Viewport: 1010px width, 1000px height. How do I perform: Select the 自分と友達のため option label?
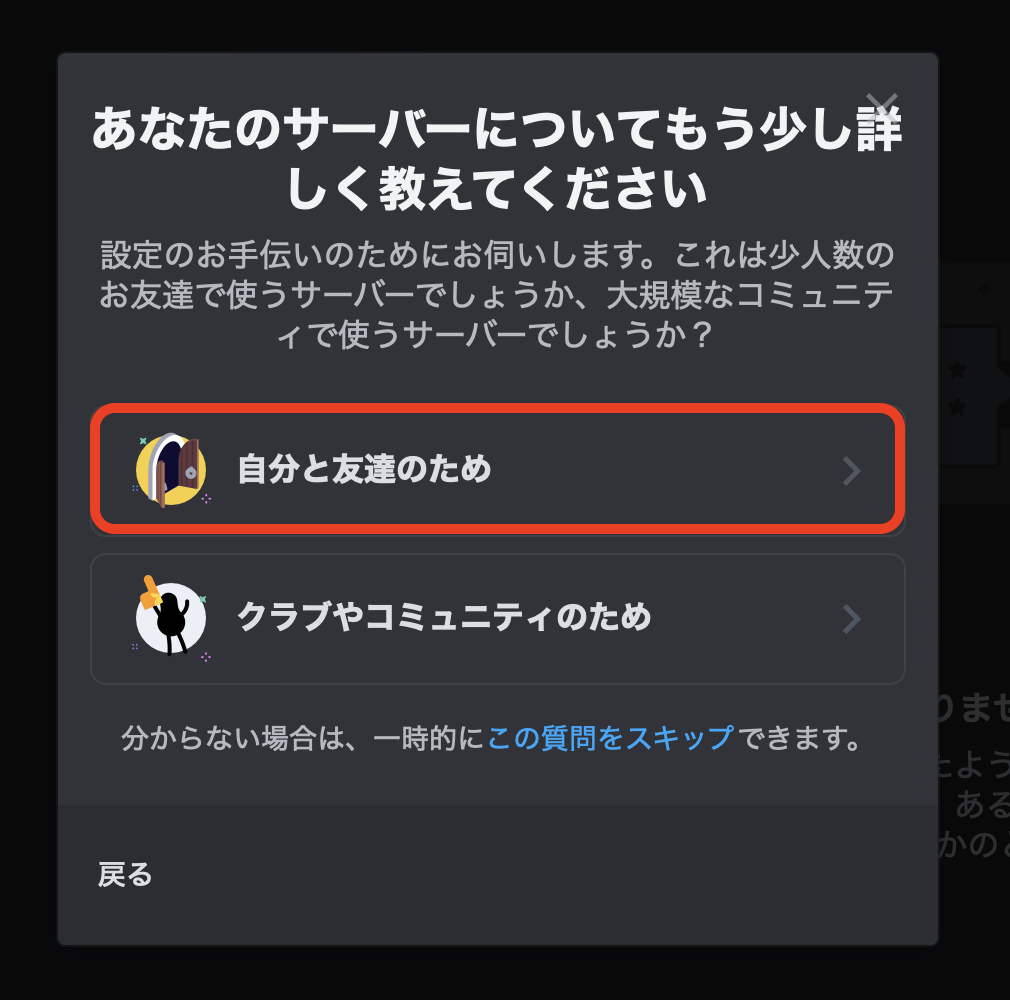(x=365, y=469)
